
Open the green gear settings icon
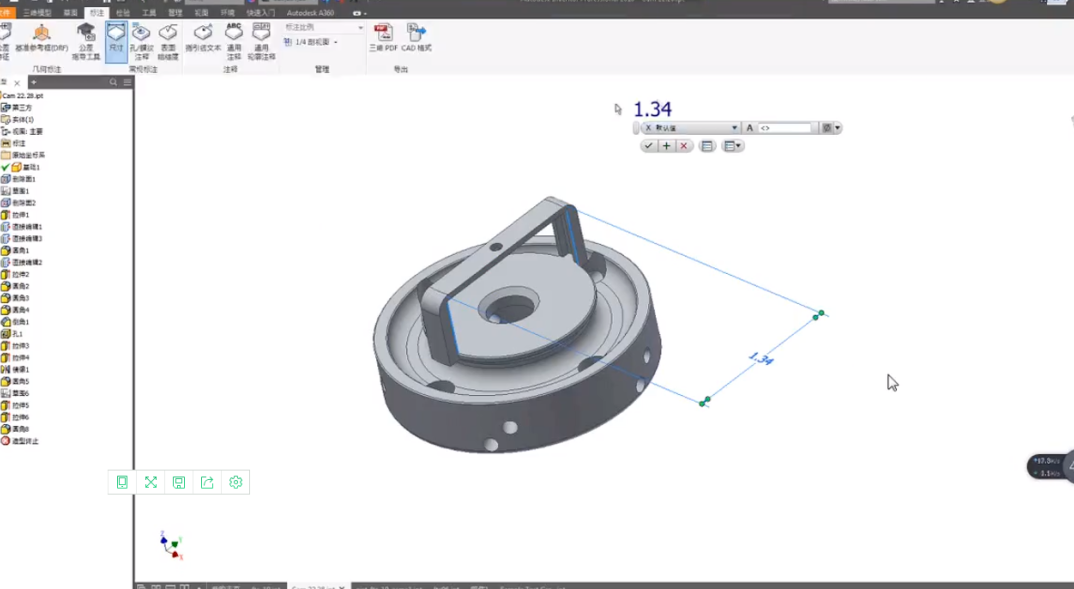coord(236,482)
